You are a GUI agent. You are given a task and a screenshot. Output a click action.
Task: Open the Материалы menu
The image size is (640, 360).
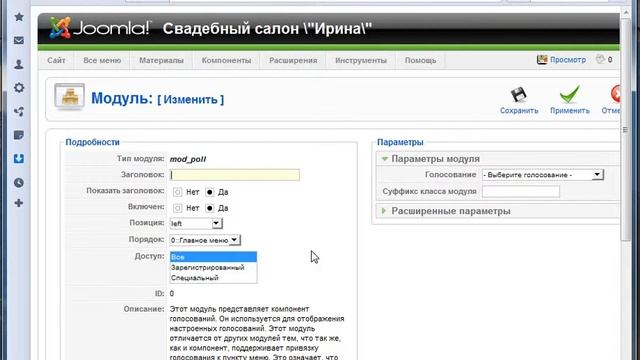coord(161,60)
